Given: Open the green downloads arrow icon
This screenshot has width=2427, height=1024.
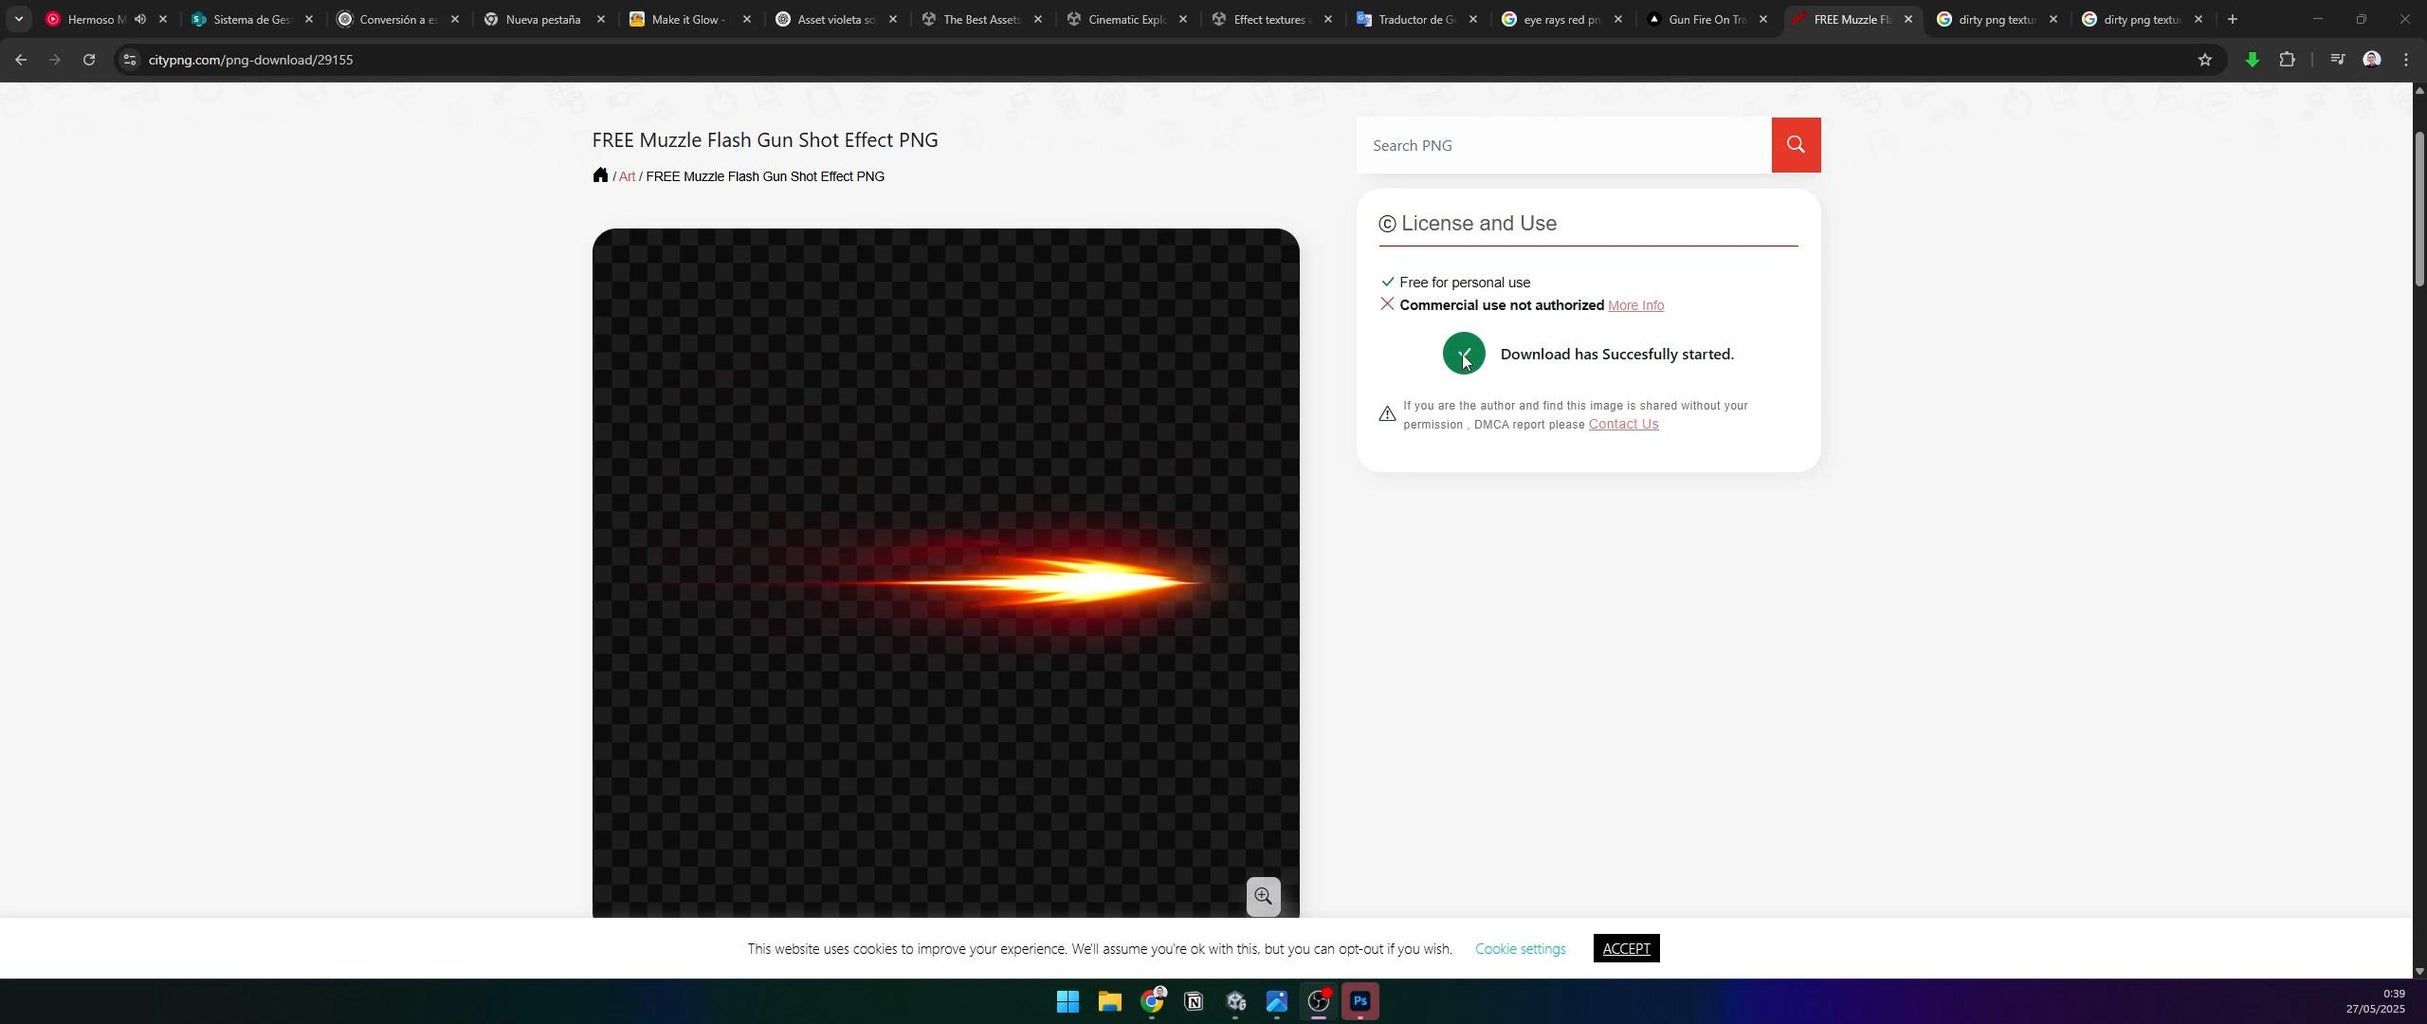Looking at the screenshot, I should point(2252,60).
